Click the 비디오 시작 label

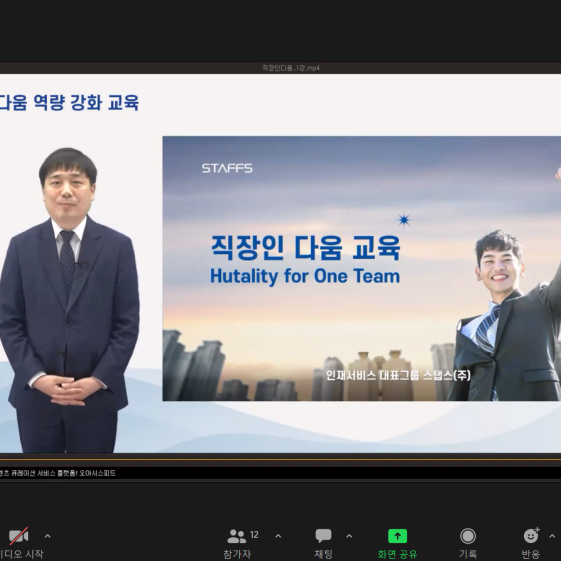tap(21, 554)
